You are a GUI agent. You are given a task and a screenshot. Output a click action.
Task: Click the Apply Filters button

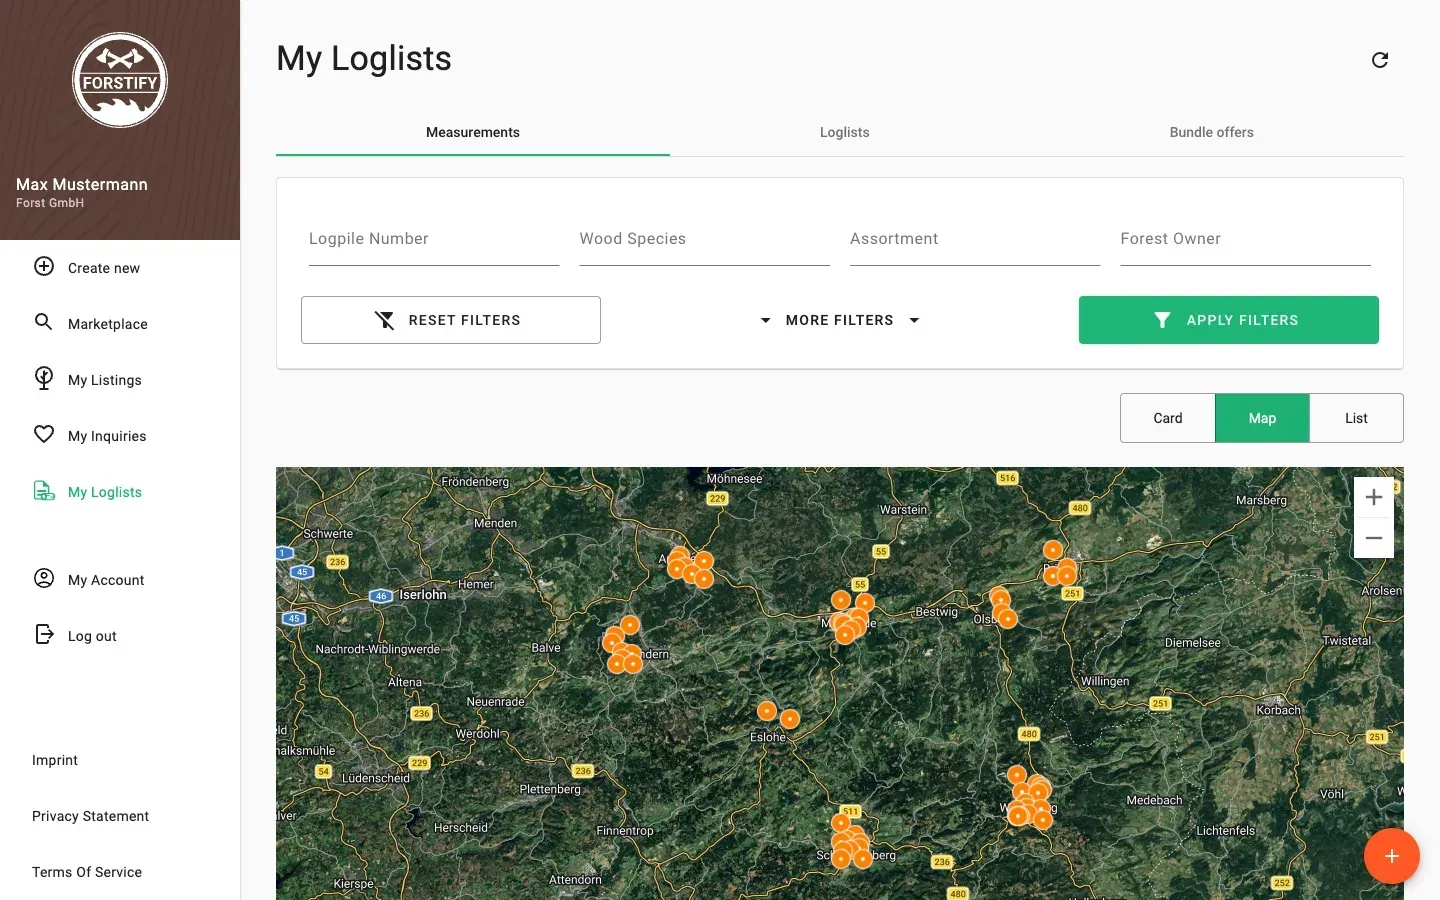click(1229, 320)
